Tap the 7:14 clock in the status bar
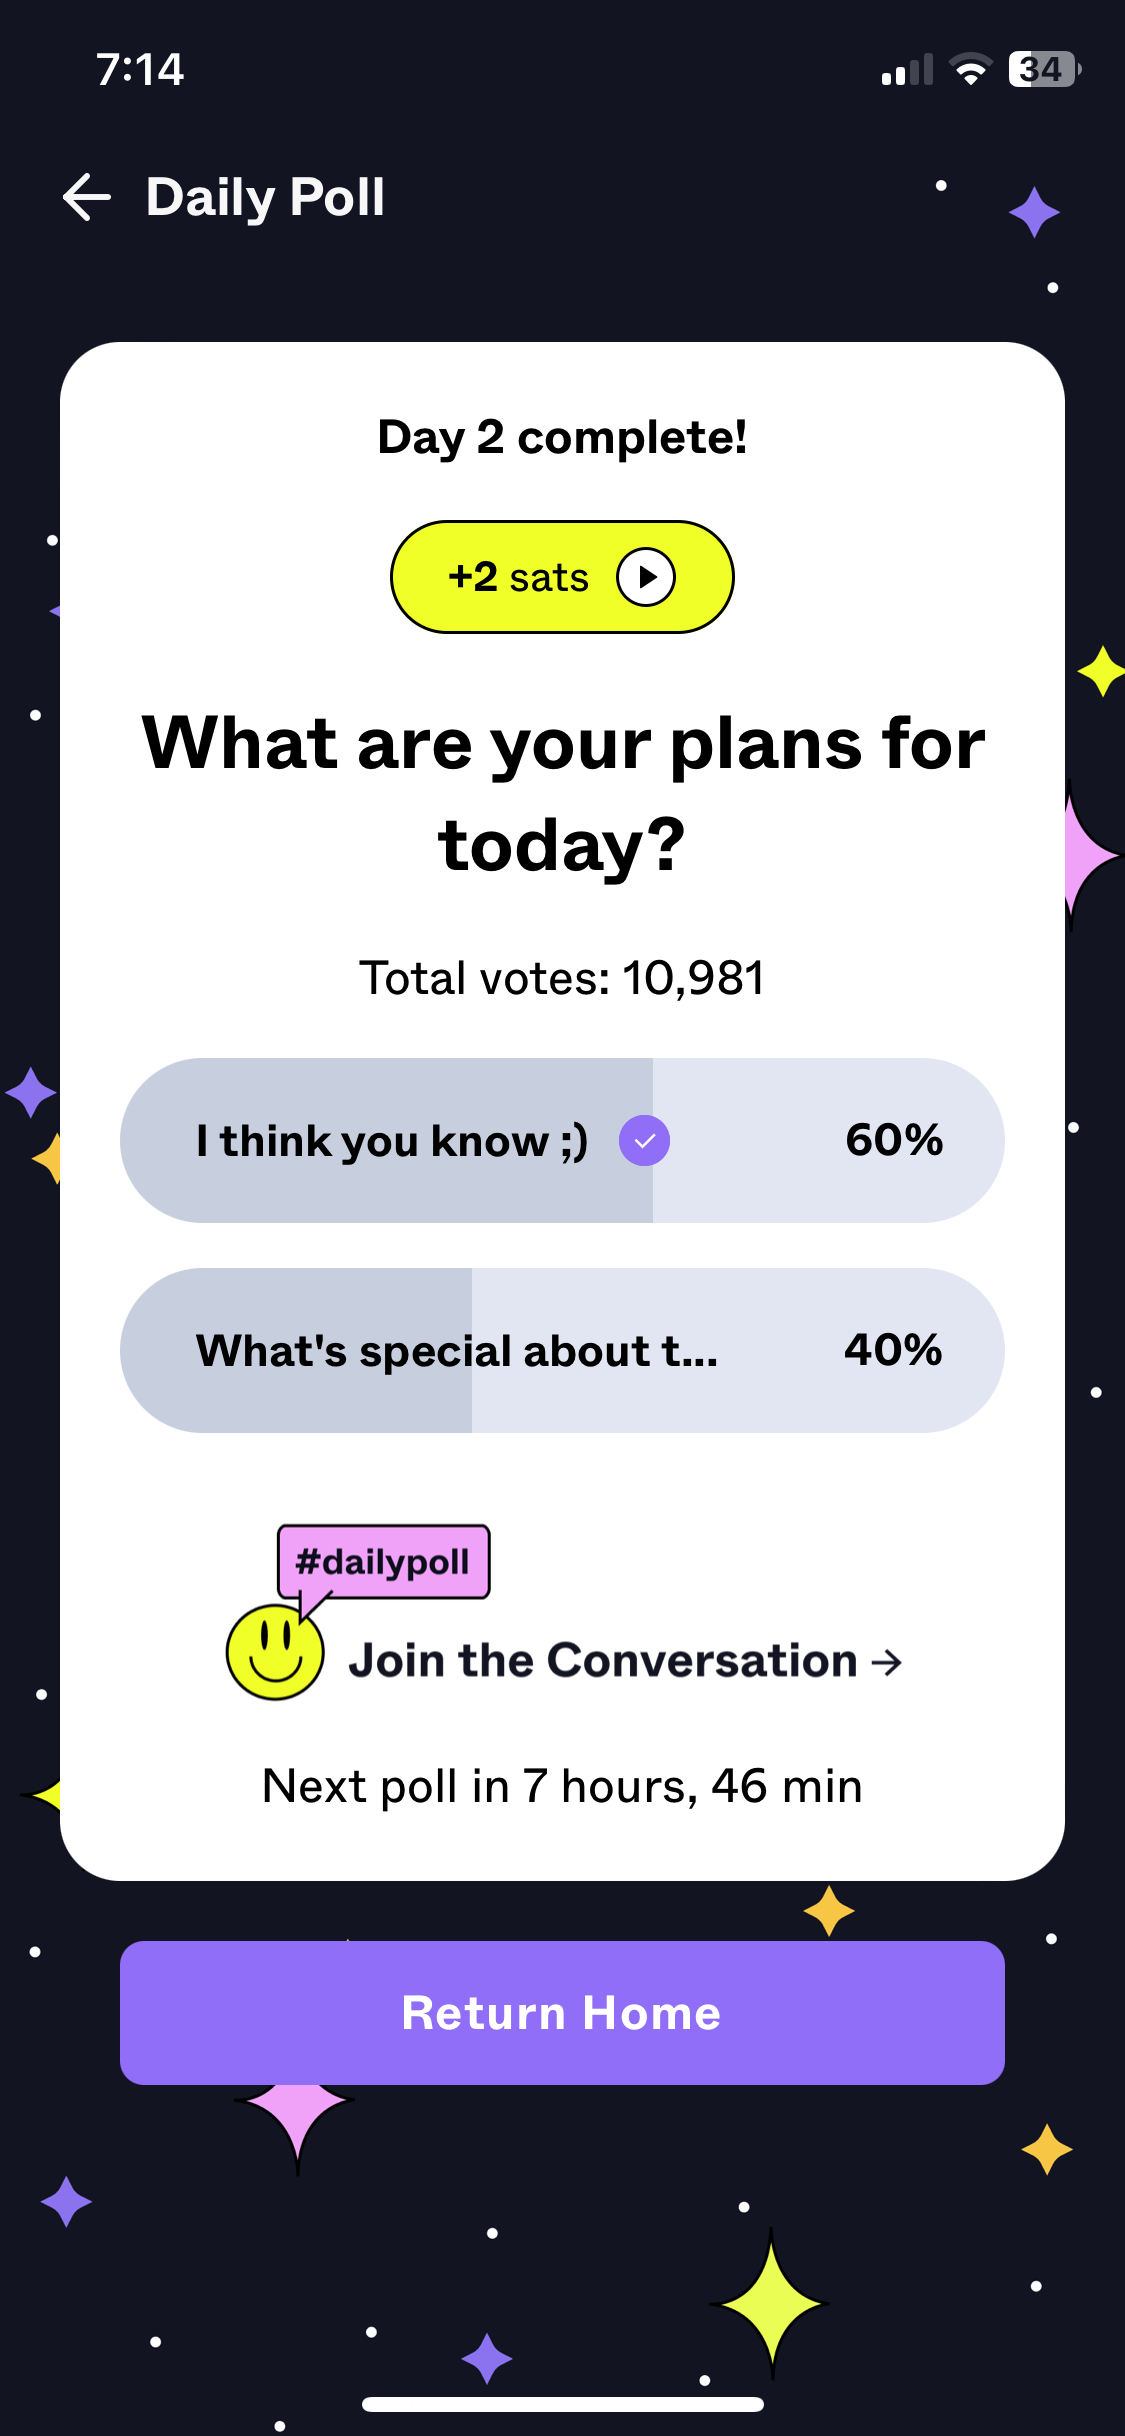 140,70
